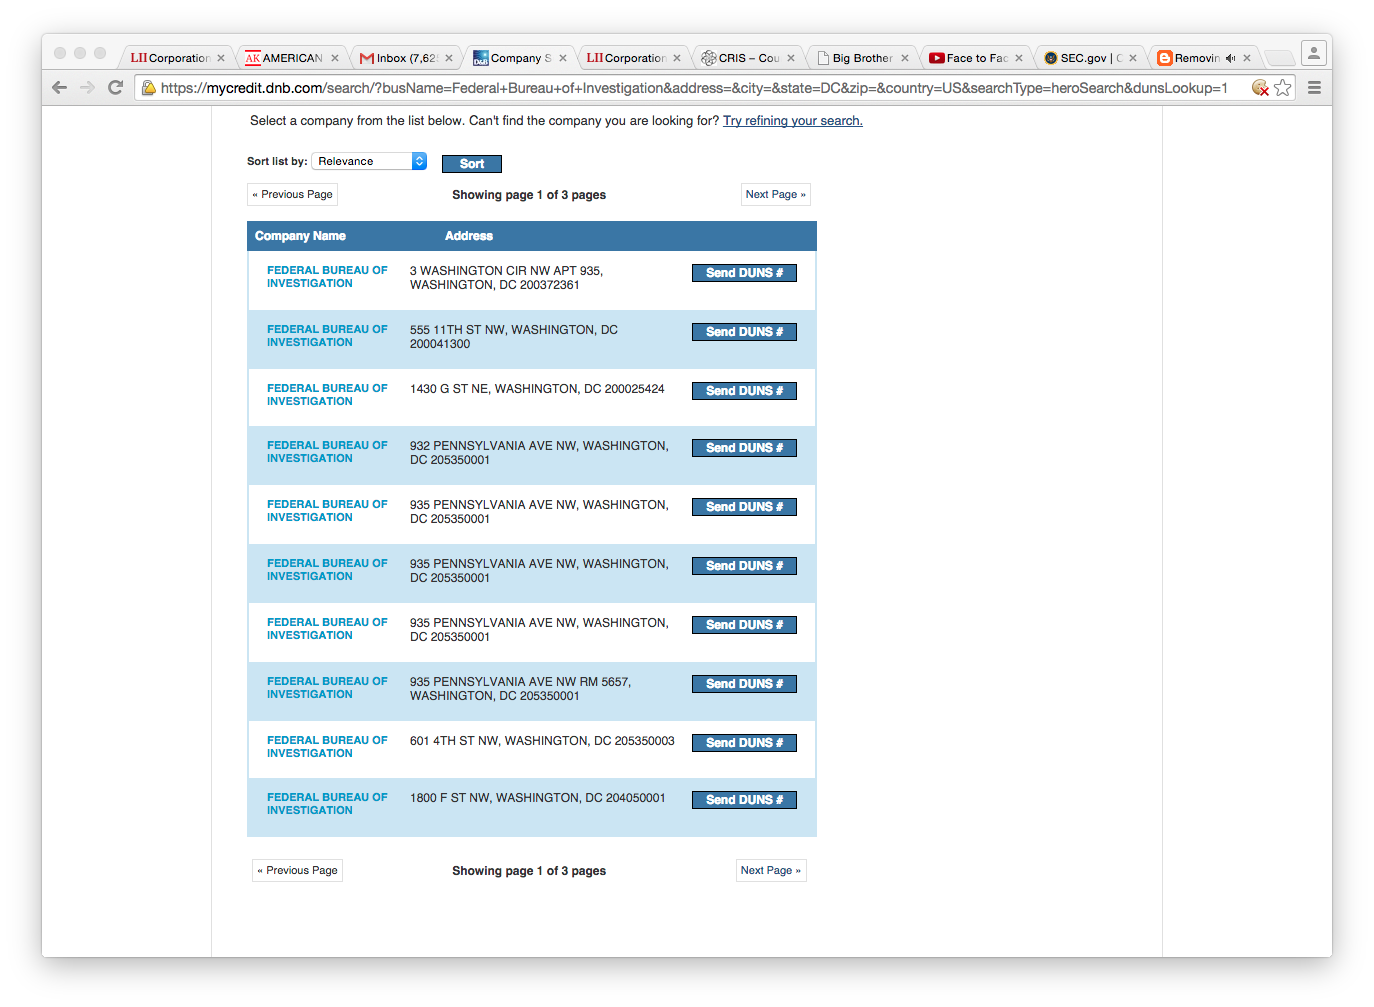The height and width of the screenshot is (1007, 1374).
Task: Click the Company Name column header
Action: tap(300, 236)
